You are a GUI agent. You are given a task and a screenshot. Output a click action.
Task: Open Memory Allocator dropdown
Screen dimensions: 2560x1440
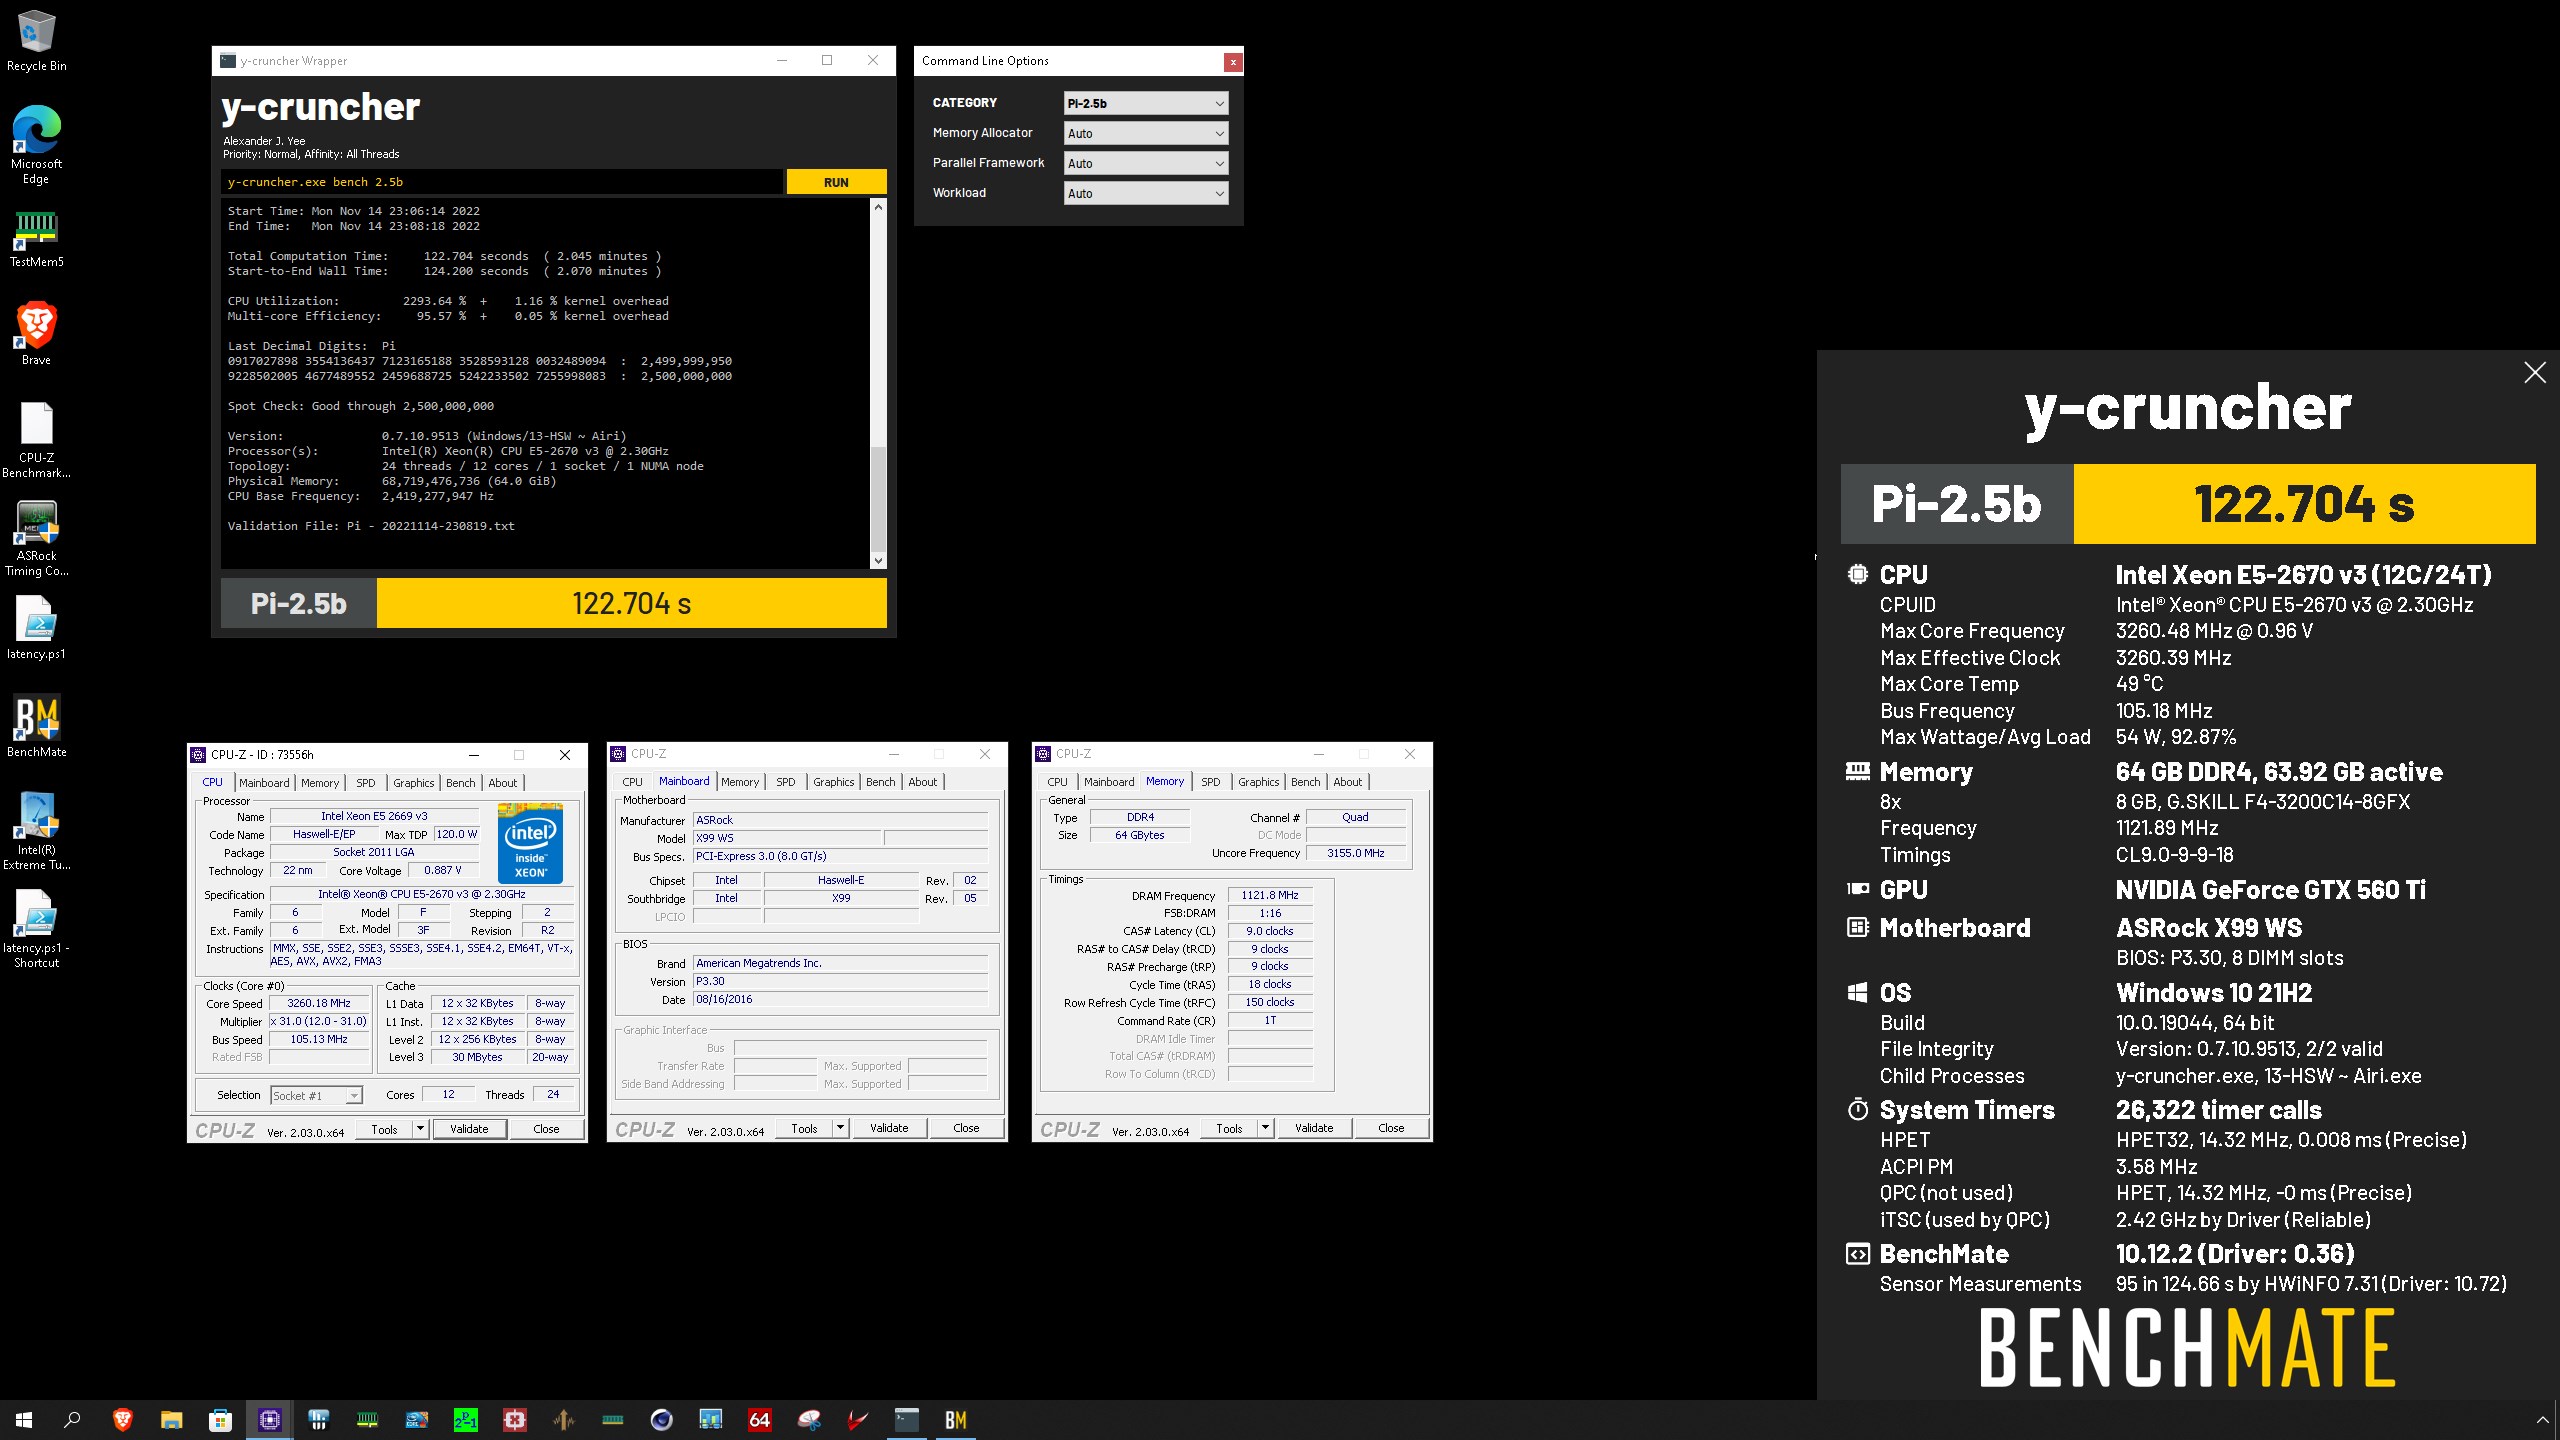tap(1145, 133)
